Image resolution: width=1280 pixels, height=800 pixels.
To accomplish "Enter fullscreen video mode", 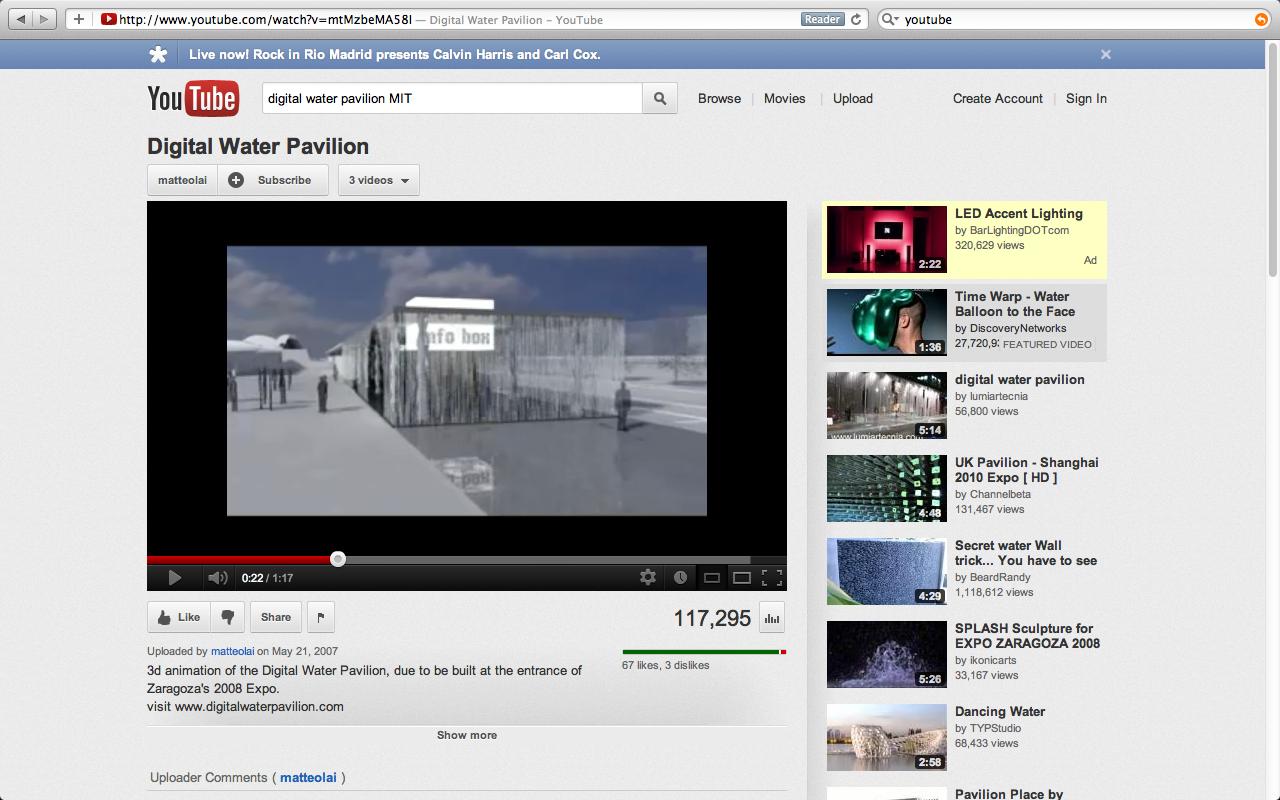I will [771, 577].
